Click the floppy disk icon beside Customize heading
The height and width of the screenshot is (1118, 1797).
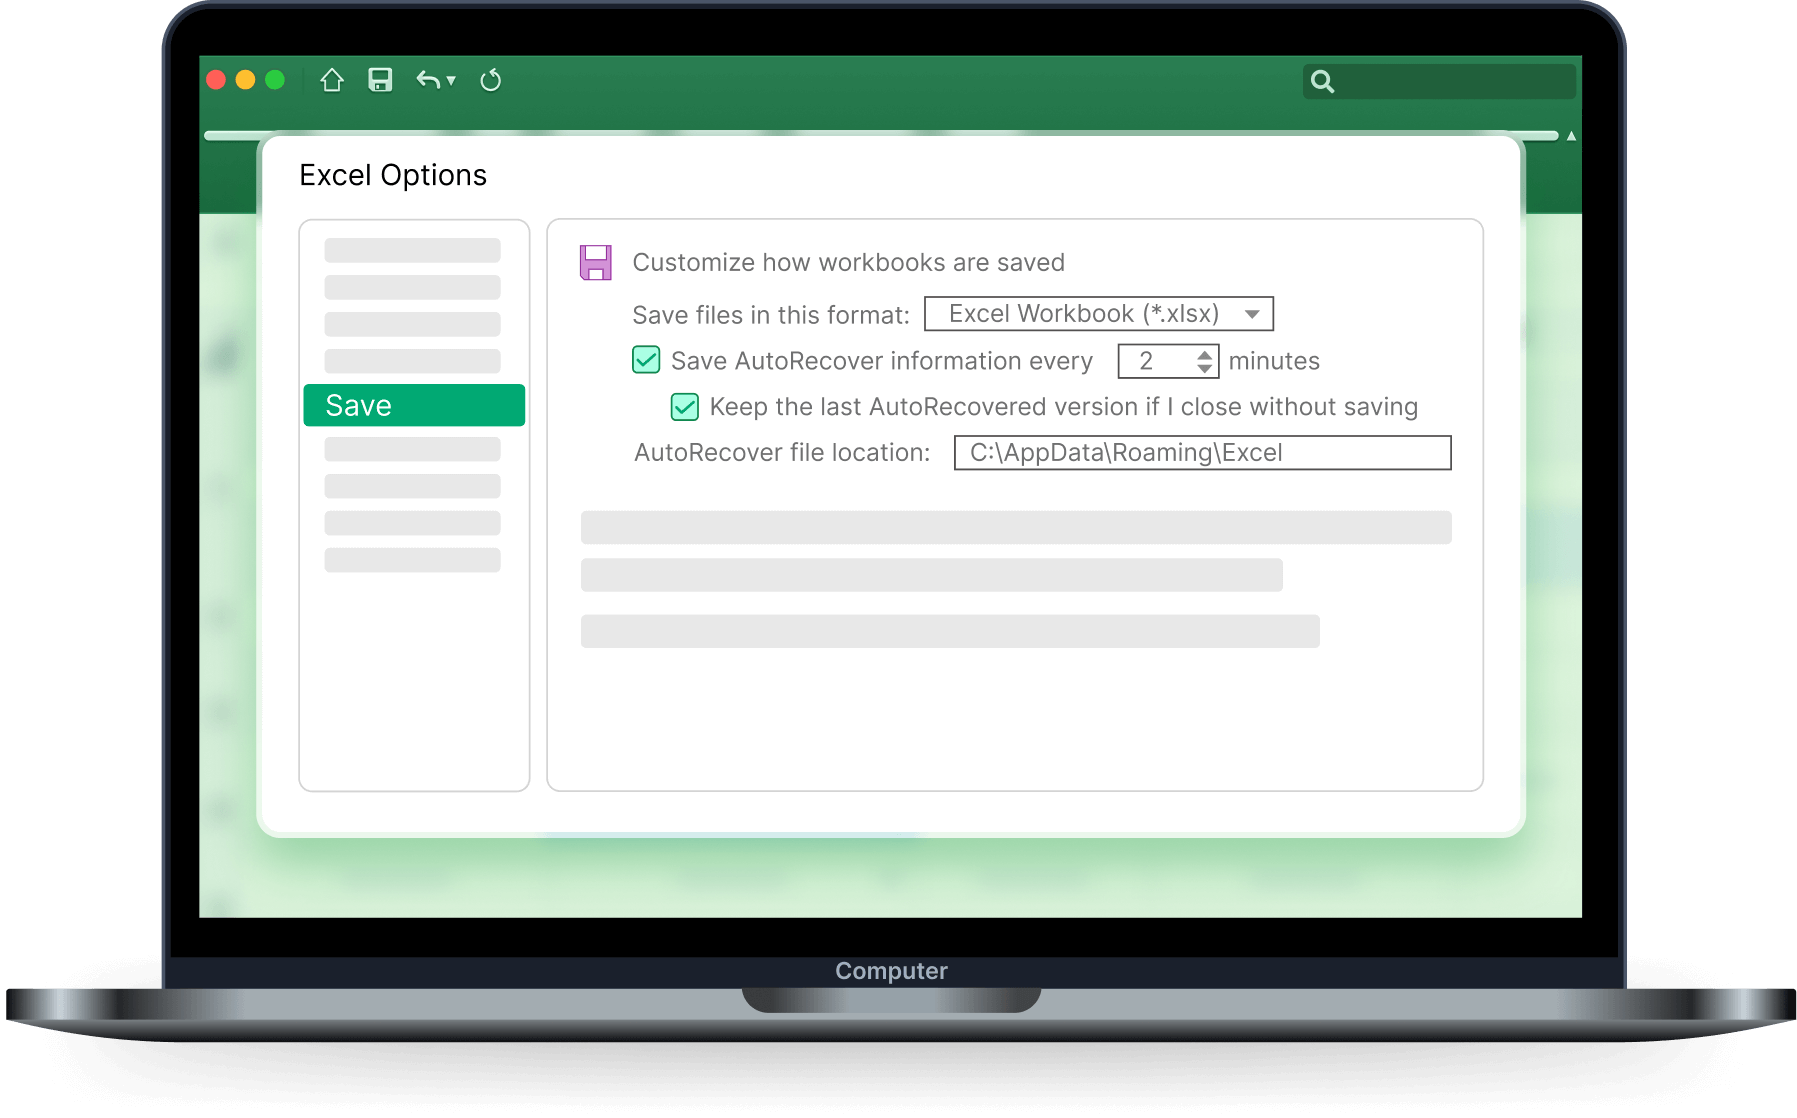(x=595, y=262)
